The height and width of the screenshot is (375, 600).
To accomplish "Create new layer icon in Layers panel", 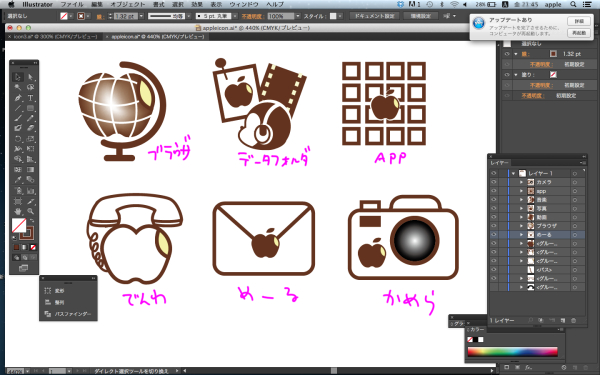I will [x=562, y=320].
